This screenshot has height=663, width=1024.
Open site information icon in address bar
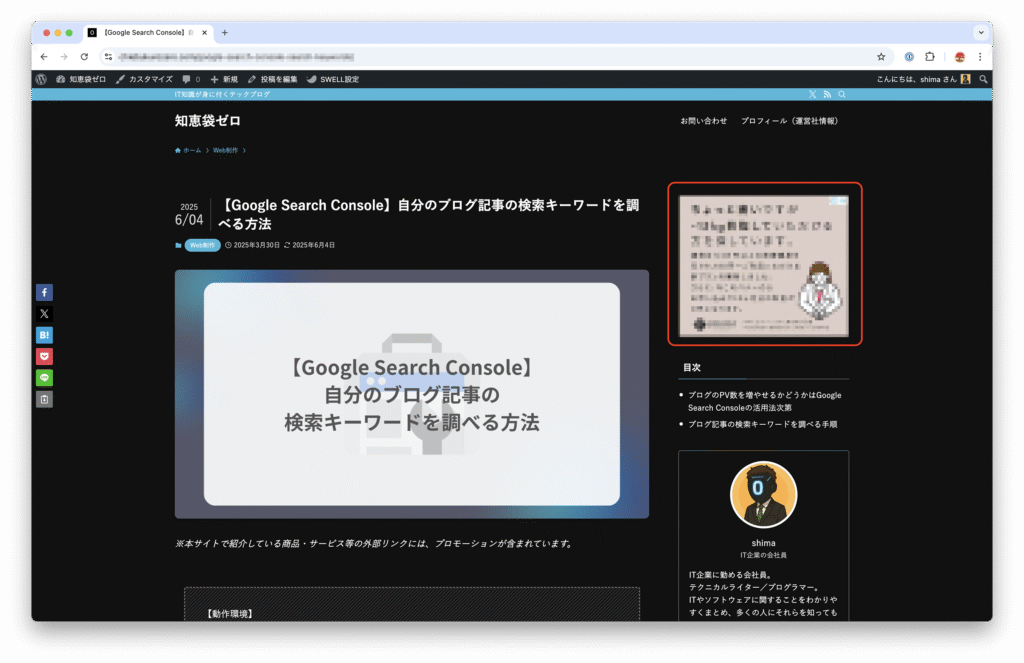click(108, 57)
